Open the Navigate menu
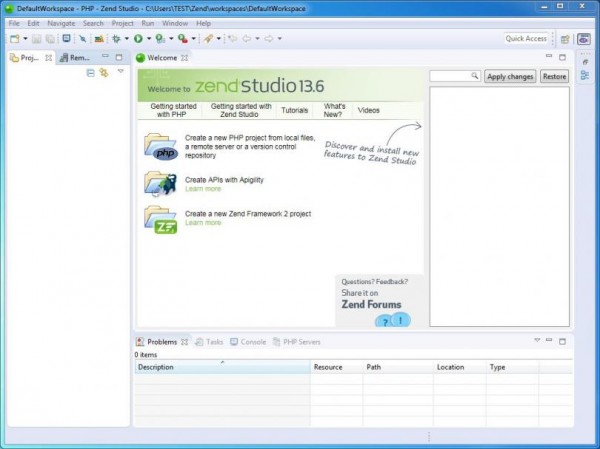 pos(61,23)
